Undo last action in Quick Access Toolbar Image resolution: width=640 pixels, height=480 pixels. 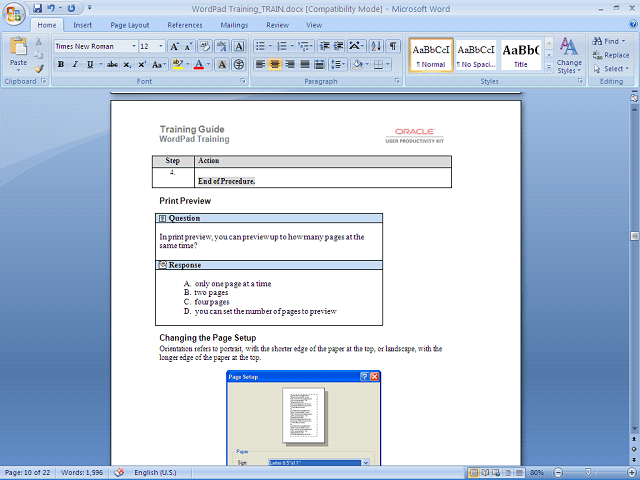tap(51, 8)
